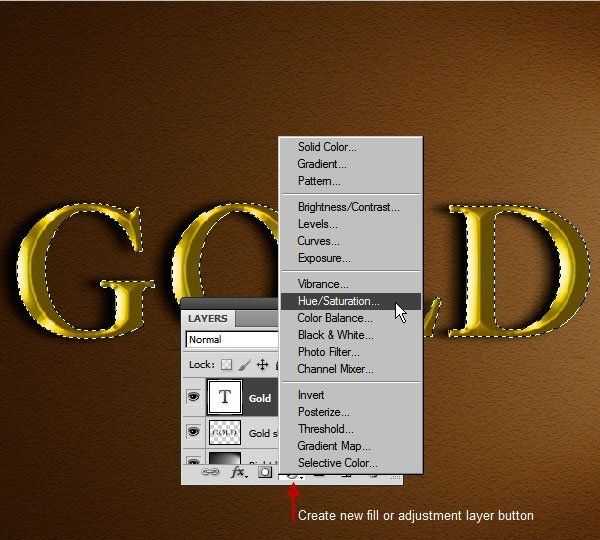Switch to the Layers panel tab

click(x=208, y=319)
